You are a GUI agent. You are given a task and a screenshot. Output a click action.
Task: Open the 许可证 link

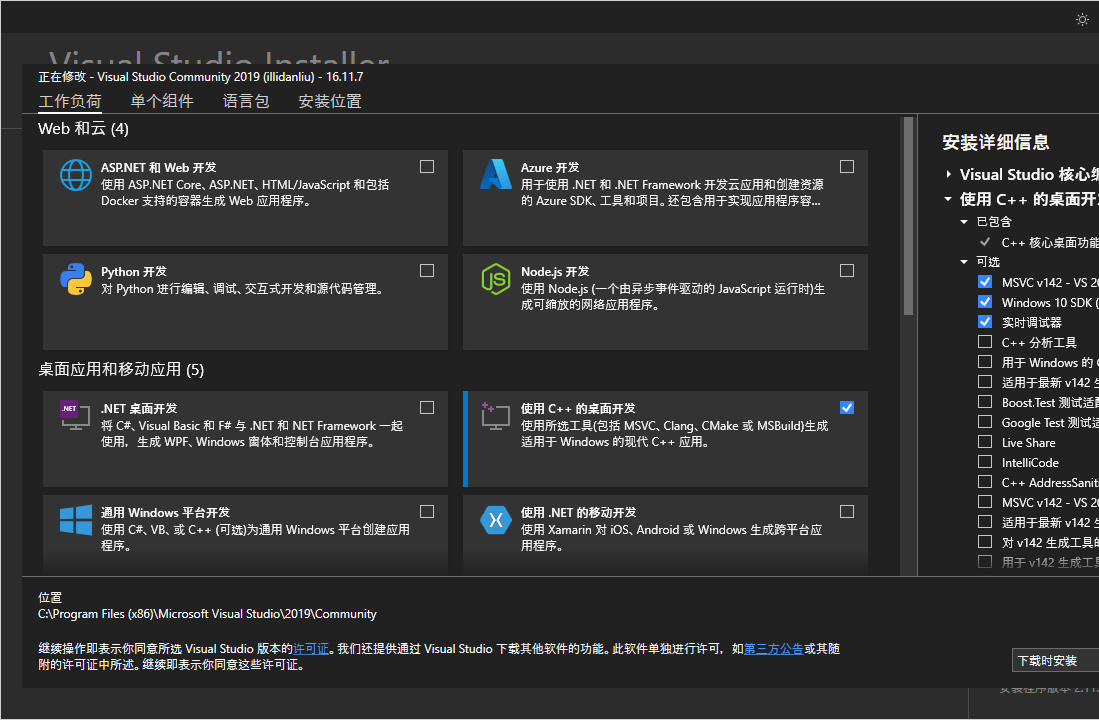[310, 648]
